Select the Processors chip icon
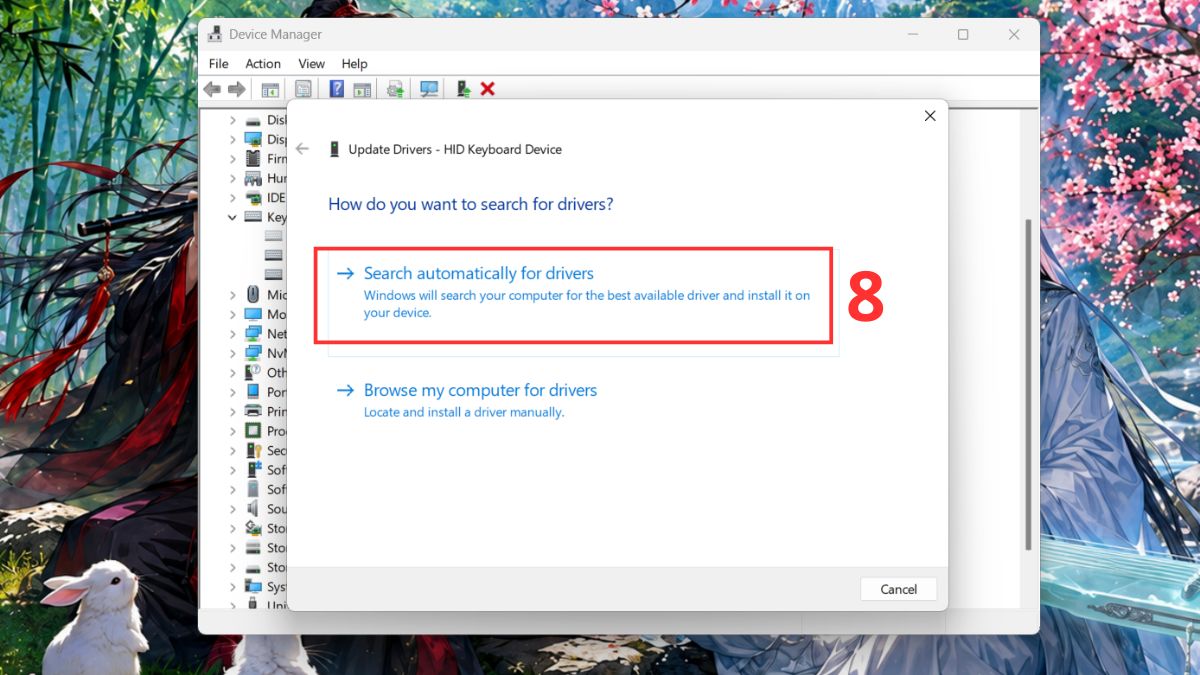Image resolution: width=1200 pixels, height=675 pixels. 253,431
